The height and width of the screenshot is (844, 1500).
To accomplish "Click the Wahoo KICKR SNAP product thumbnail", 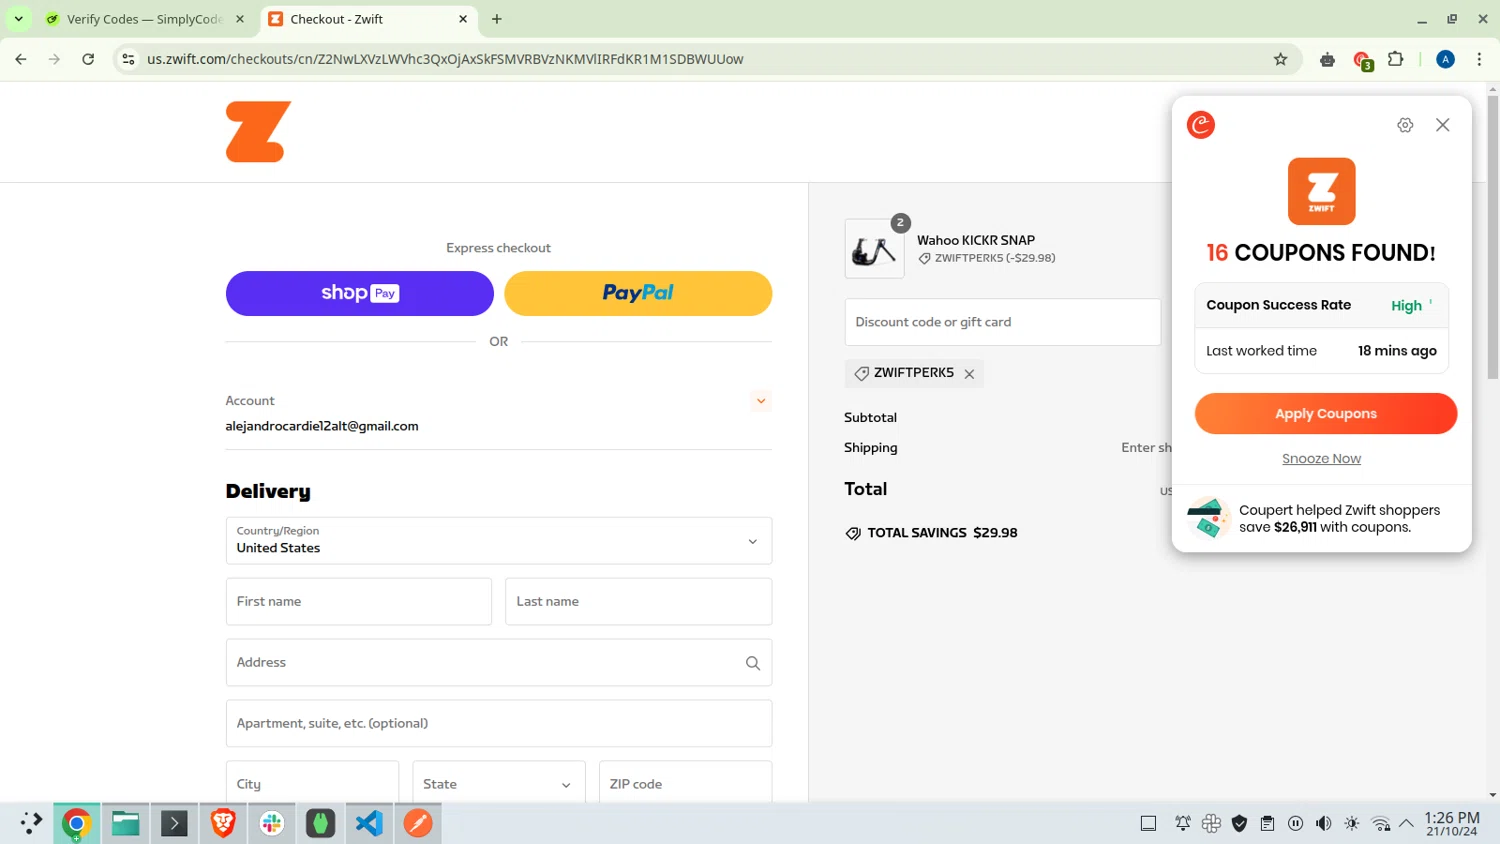I will point(874,249).
